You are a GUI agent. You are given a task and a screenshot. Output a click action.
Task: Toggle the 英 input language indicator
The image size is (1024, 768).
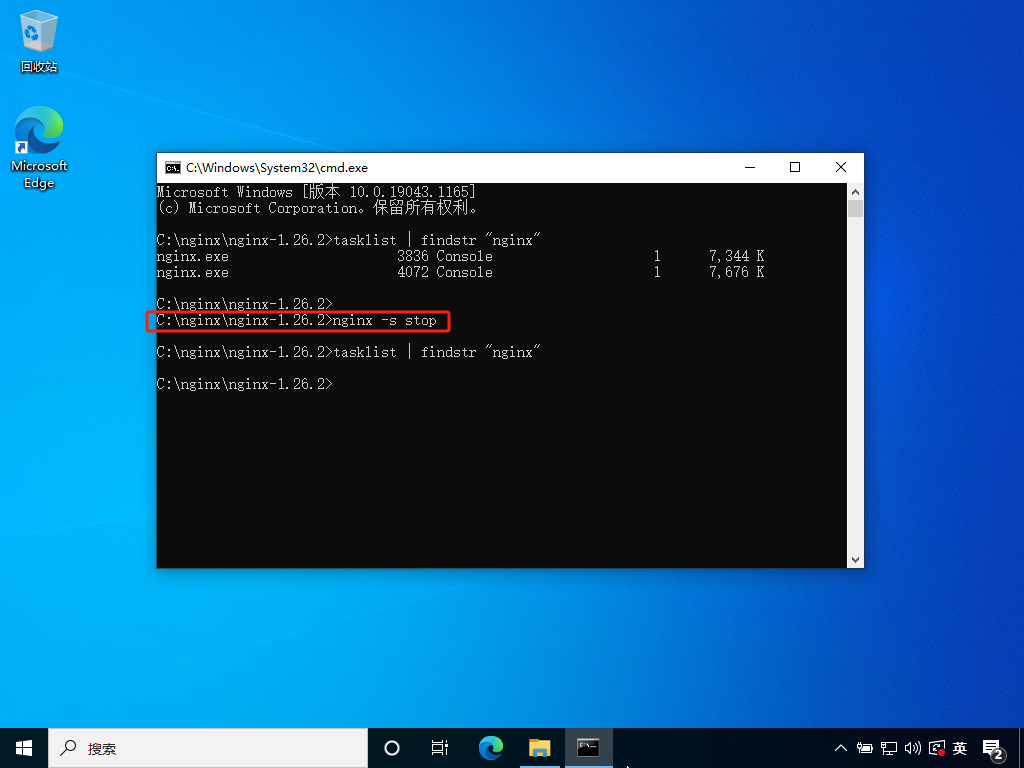(959, 748)
